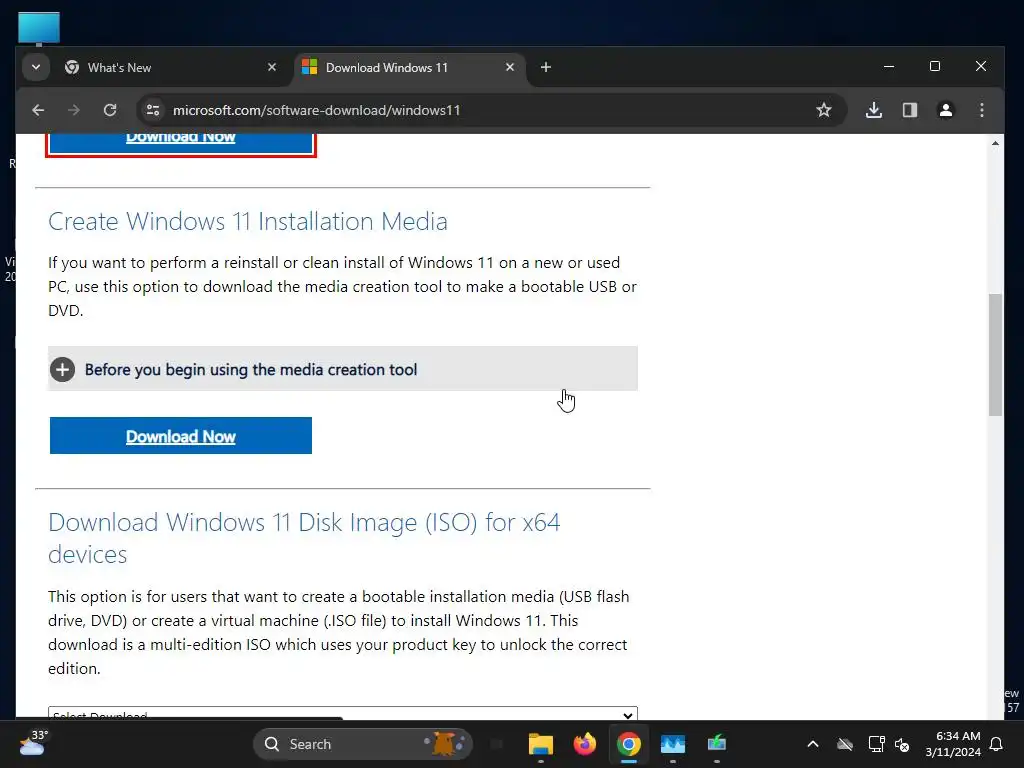Go back to the previous page
The image size is (1024, 768).
pos(39,110)
